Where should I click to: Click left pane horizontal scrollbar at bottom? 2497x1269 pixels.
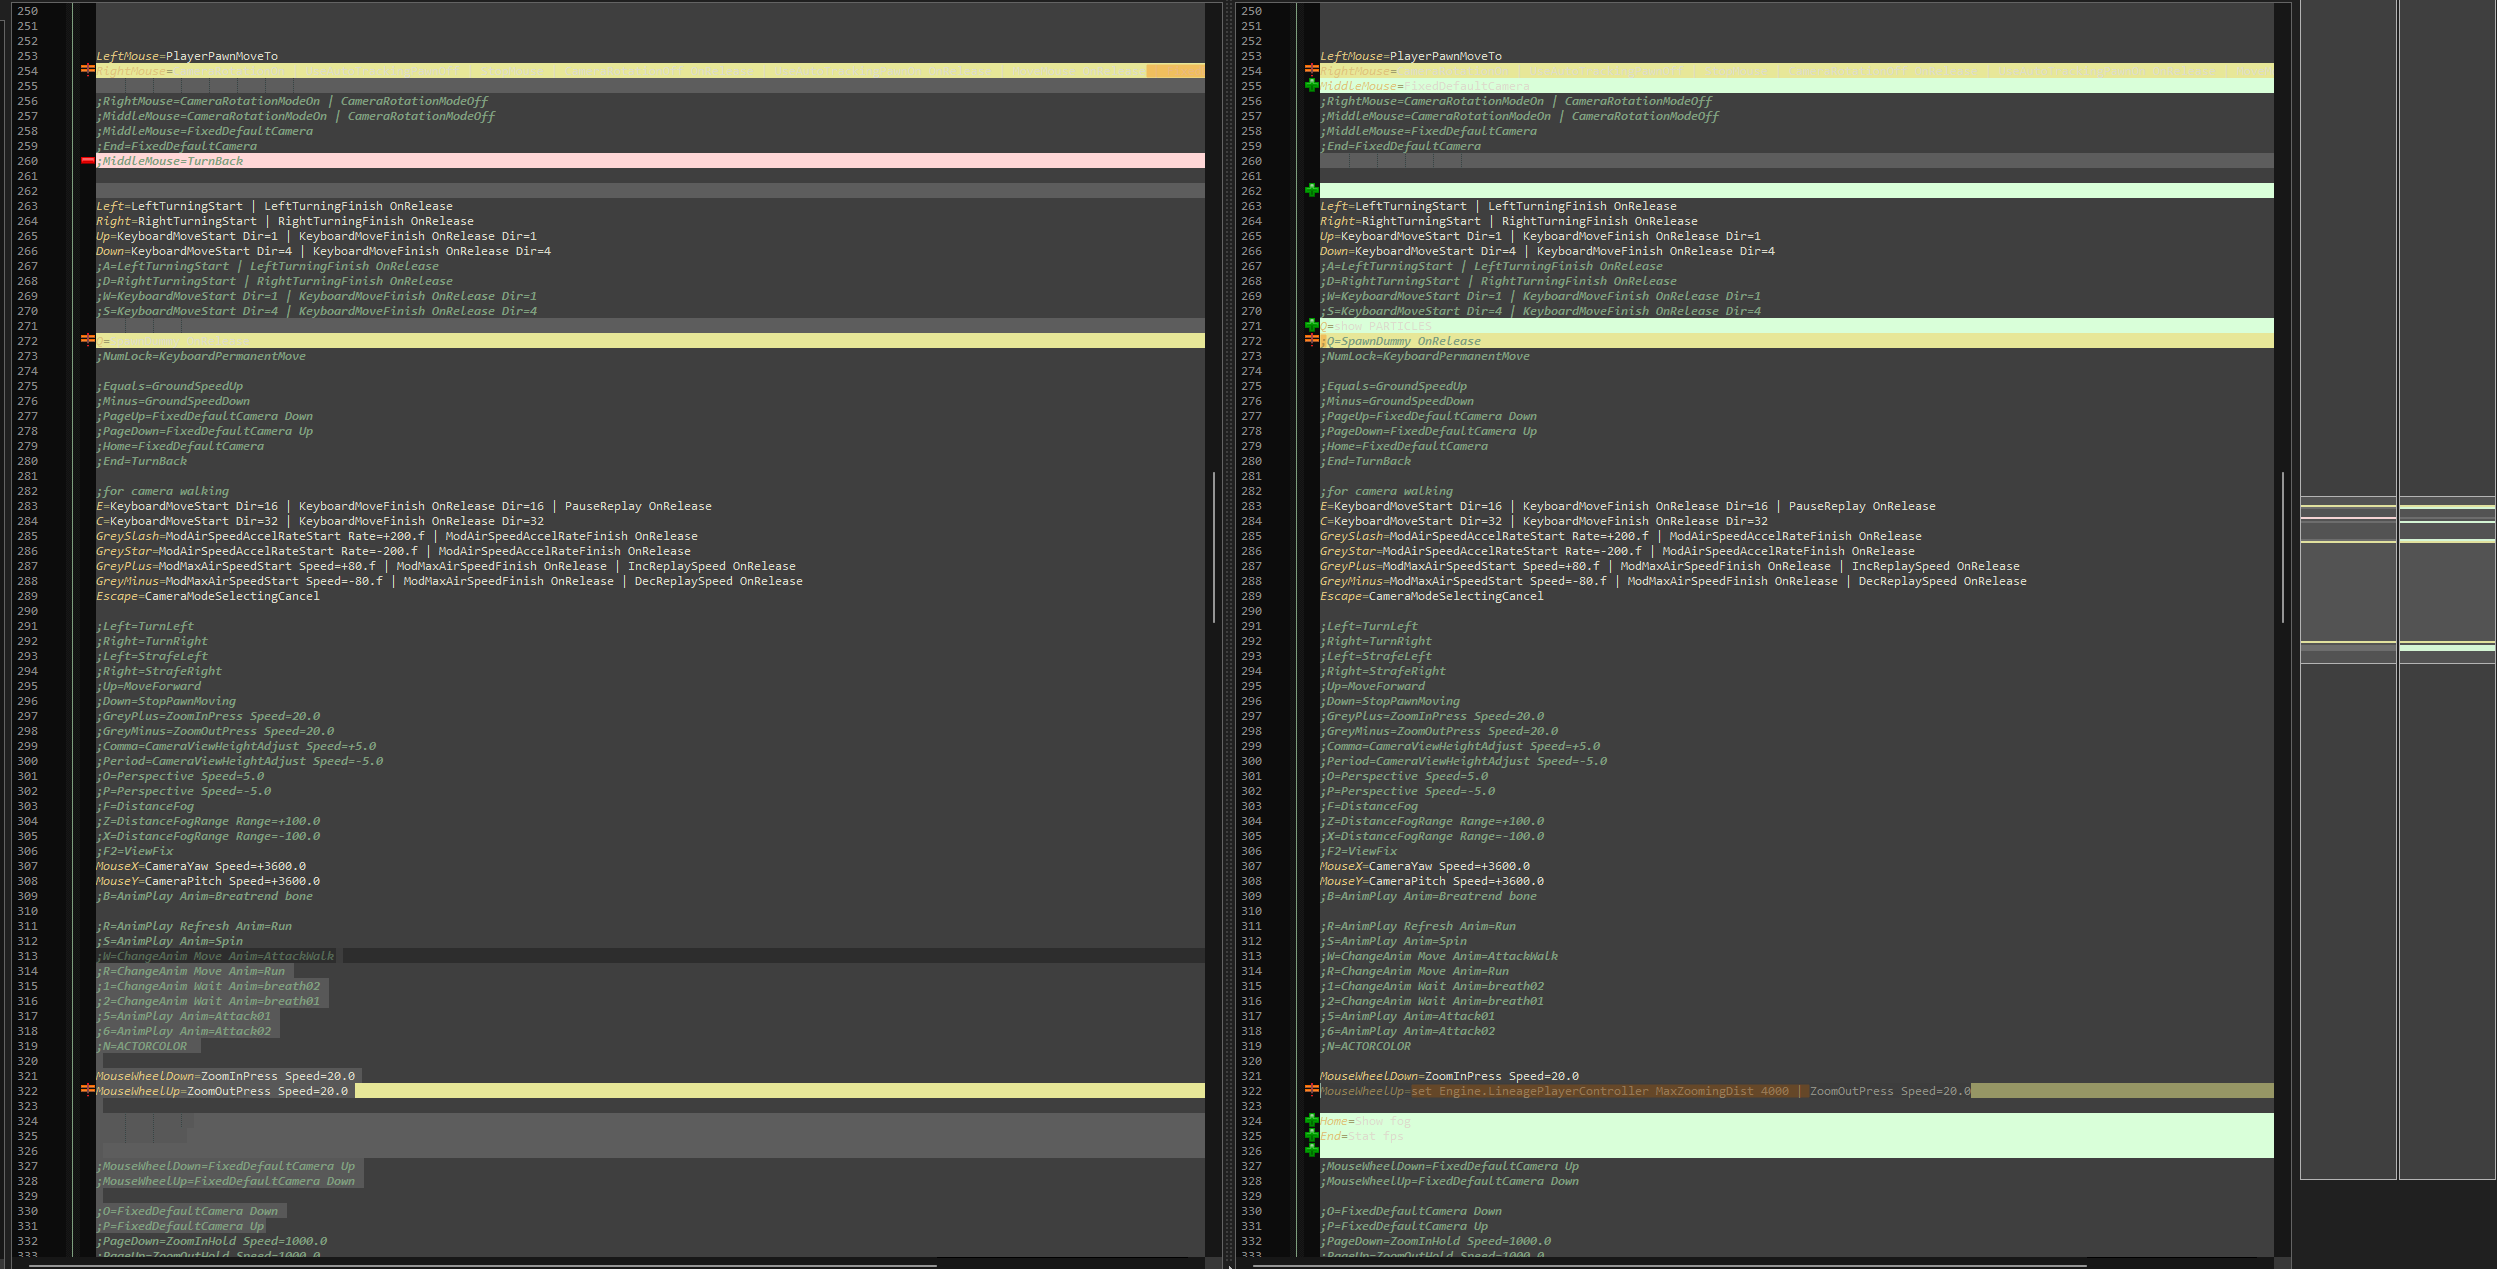coord(483,1265)
